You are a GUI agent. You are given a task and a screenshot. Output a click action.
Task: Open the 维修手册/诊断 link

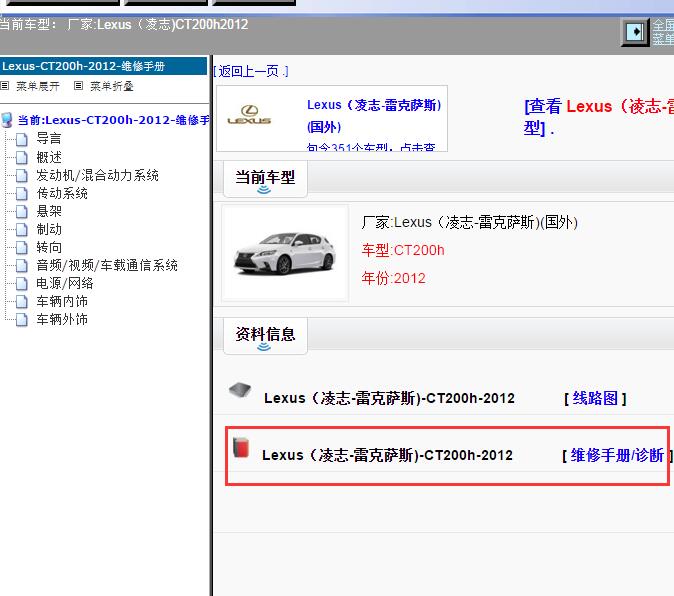pos(617,455)
